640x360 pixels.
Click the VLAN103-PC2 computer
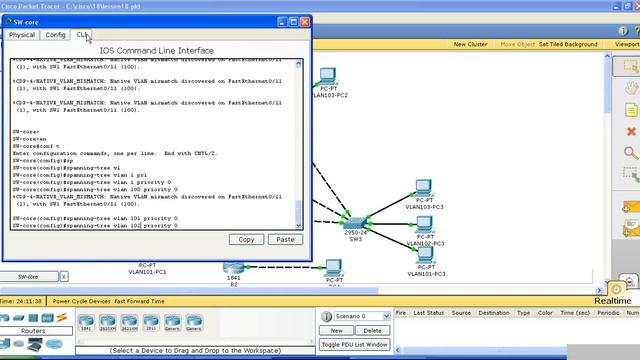tap(328, 76)
